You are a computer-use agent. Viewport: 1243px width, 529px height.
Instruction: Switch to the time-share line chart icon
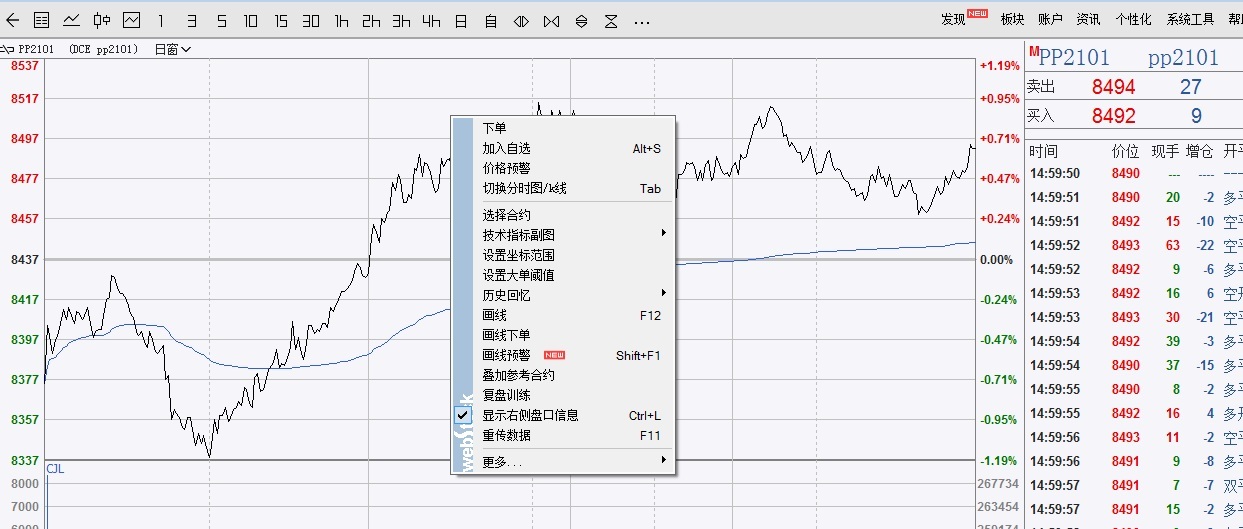pyautogui.click(x=72, y=20)
